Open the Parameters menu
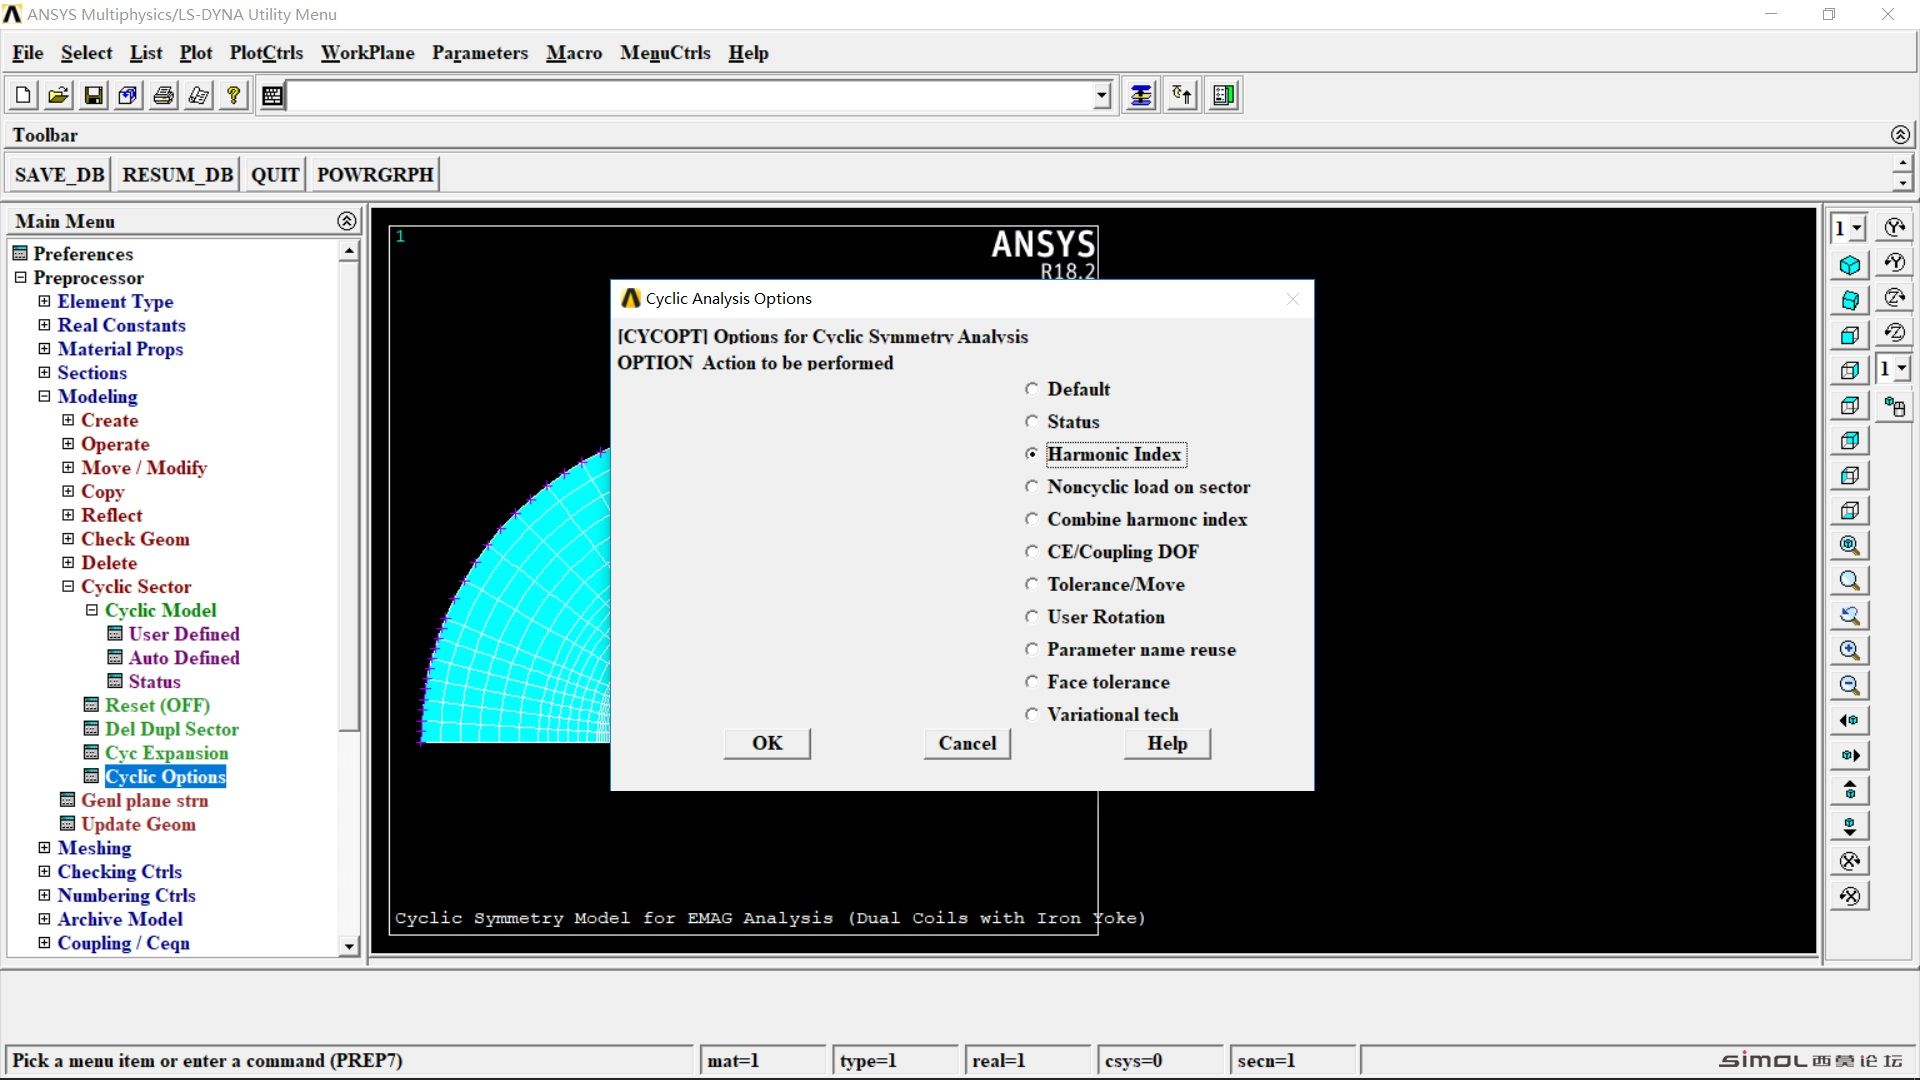The height and width of the screenshot is (1080, 1920). tap(480, 53)
